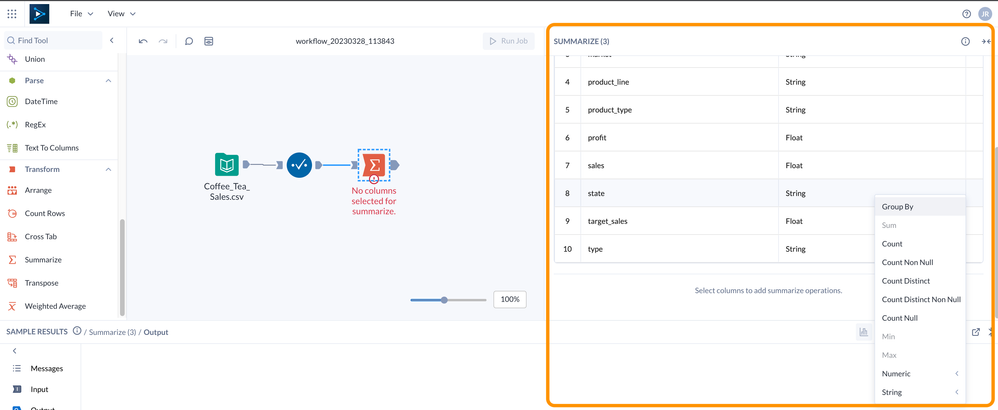This screenshot has height=410, width=998.
Task: Click the Find Tool search field
Action: (x=53, y=40)
